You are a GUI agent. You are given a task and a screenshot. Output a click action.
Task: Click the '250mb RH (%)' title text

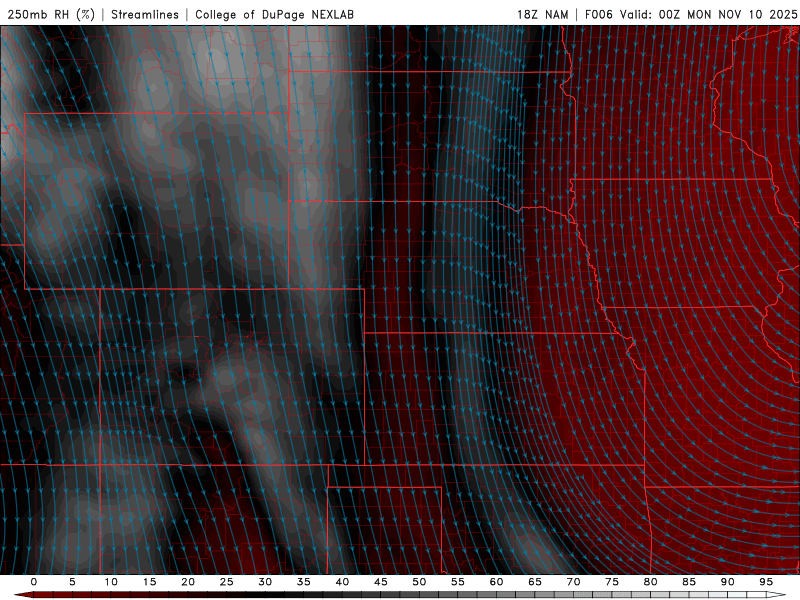coord(51,14)
